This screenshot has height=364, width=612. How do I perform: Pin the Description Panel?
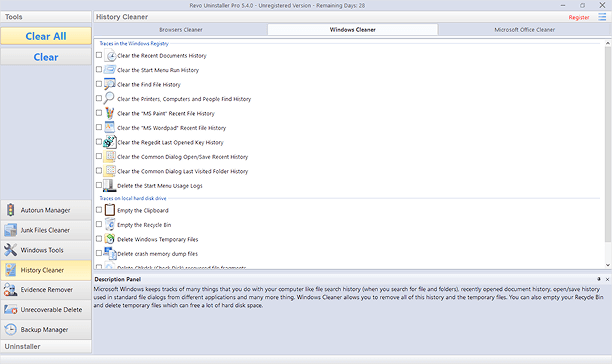[x=599, y=279]
